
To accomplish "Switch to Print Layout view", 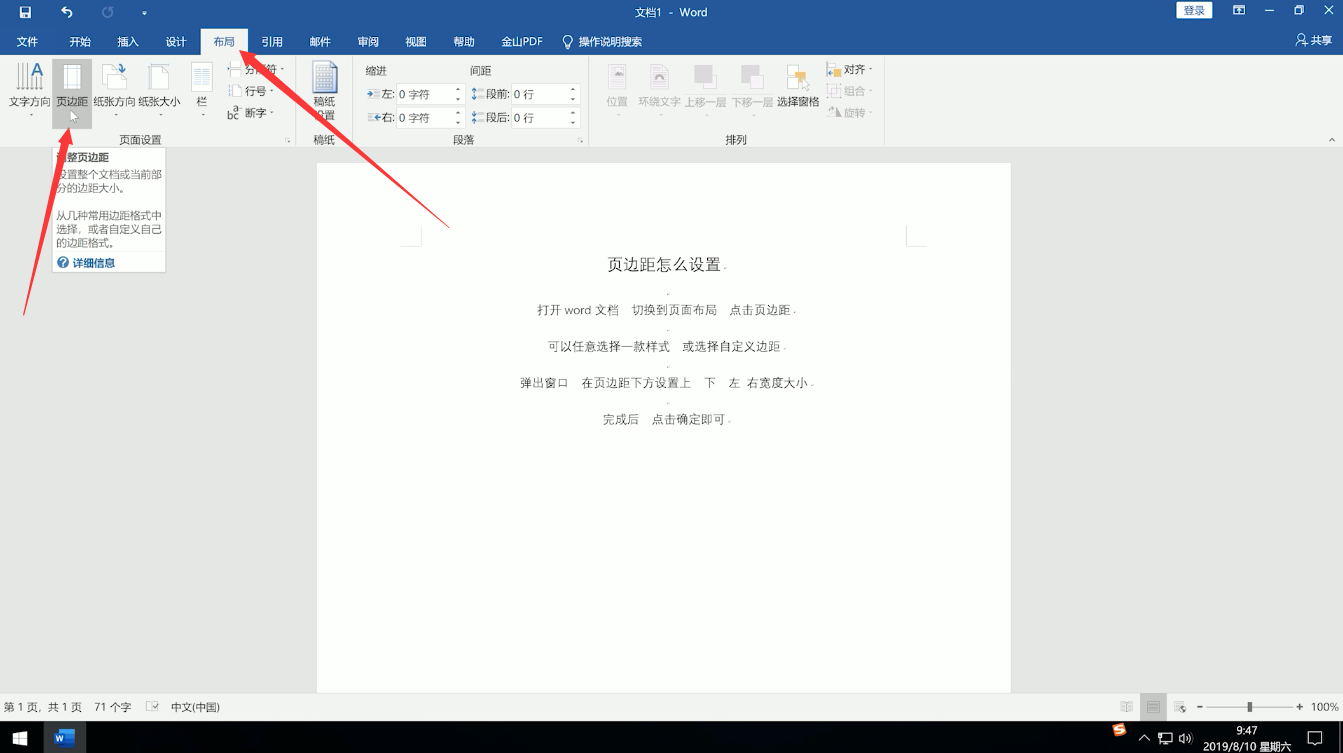I will pos(1153,707).
